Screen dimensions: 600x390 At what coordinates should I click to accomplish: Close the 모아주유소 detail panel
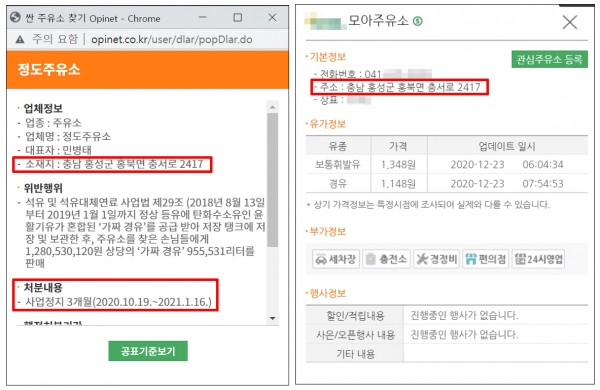[570, 22]
